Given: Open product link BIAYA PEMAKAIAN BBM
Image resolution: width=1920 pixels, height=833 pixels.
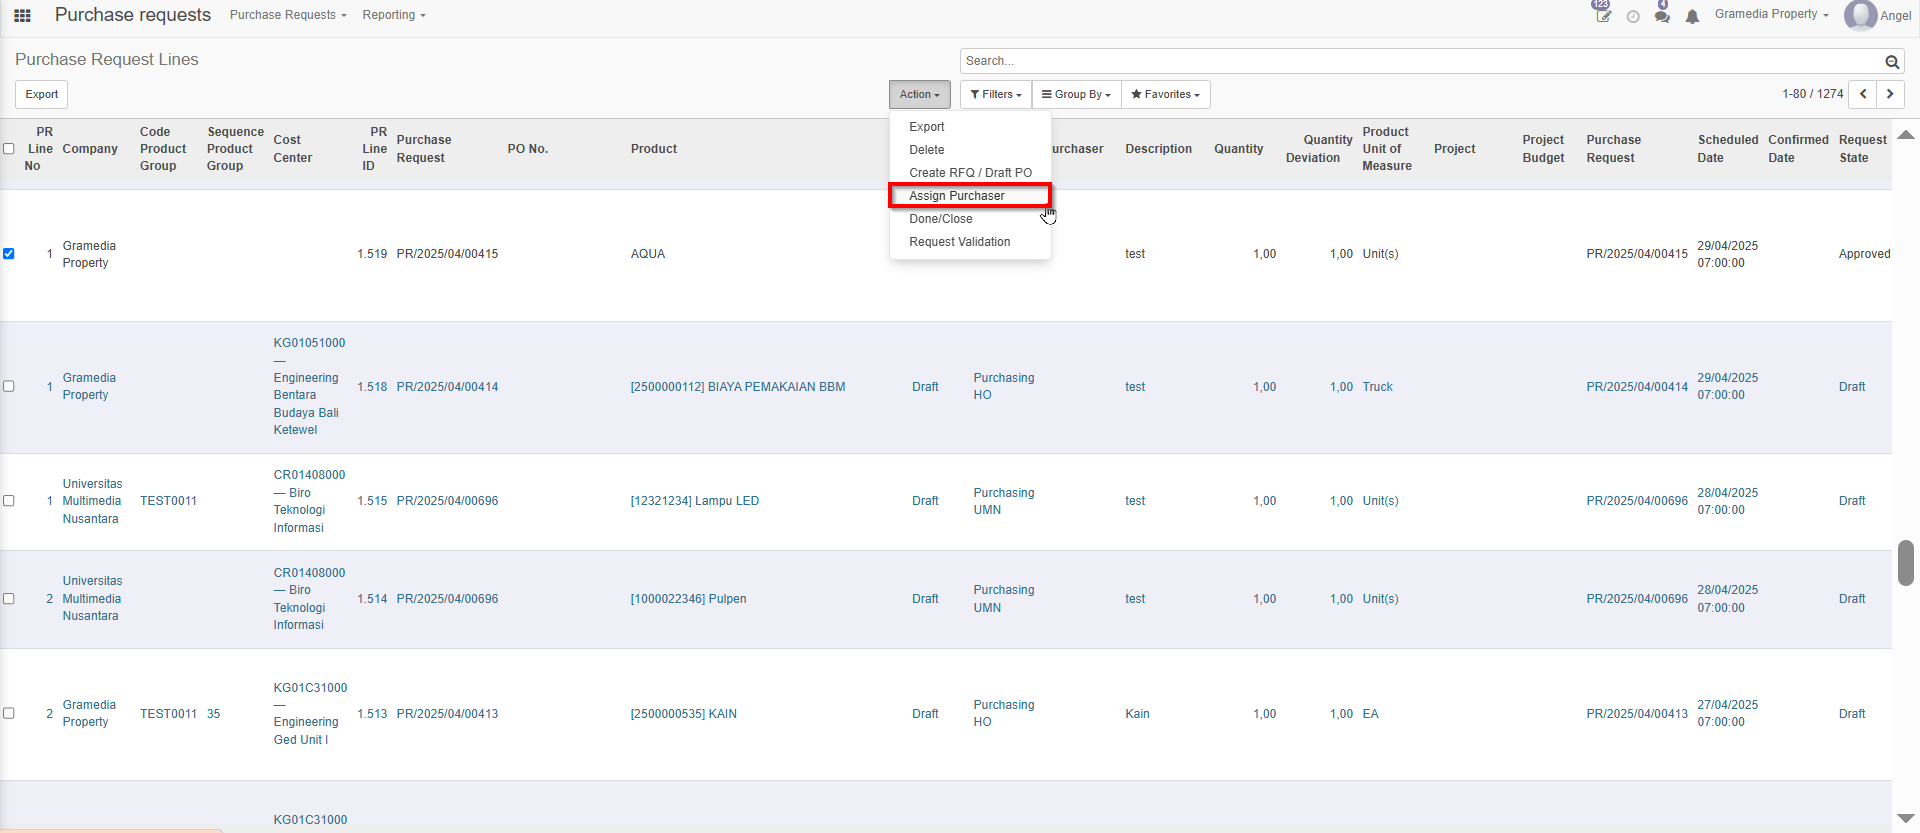Looking at the screenshot, I should [x=738, y=387].
